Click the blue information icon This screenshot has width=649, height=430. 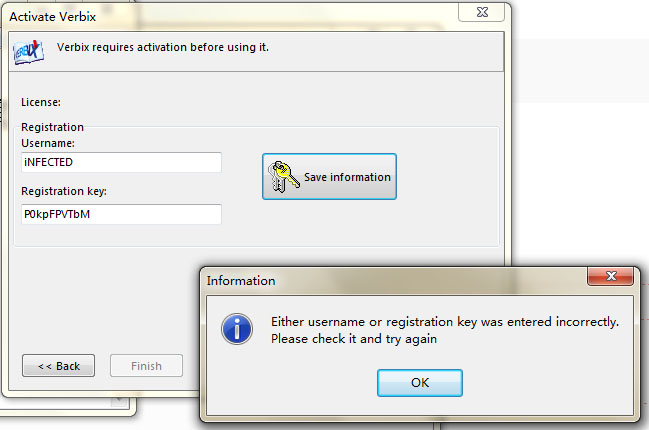click(235, 329)
